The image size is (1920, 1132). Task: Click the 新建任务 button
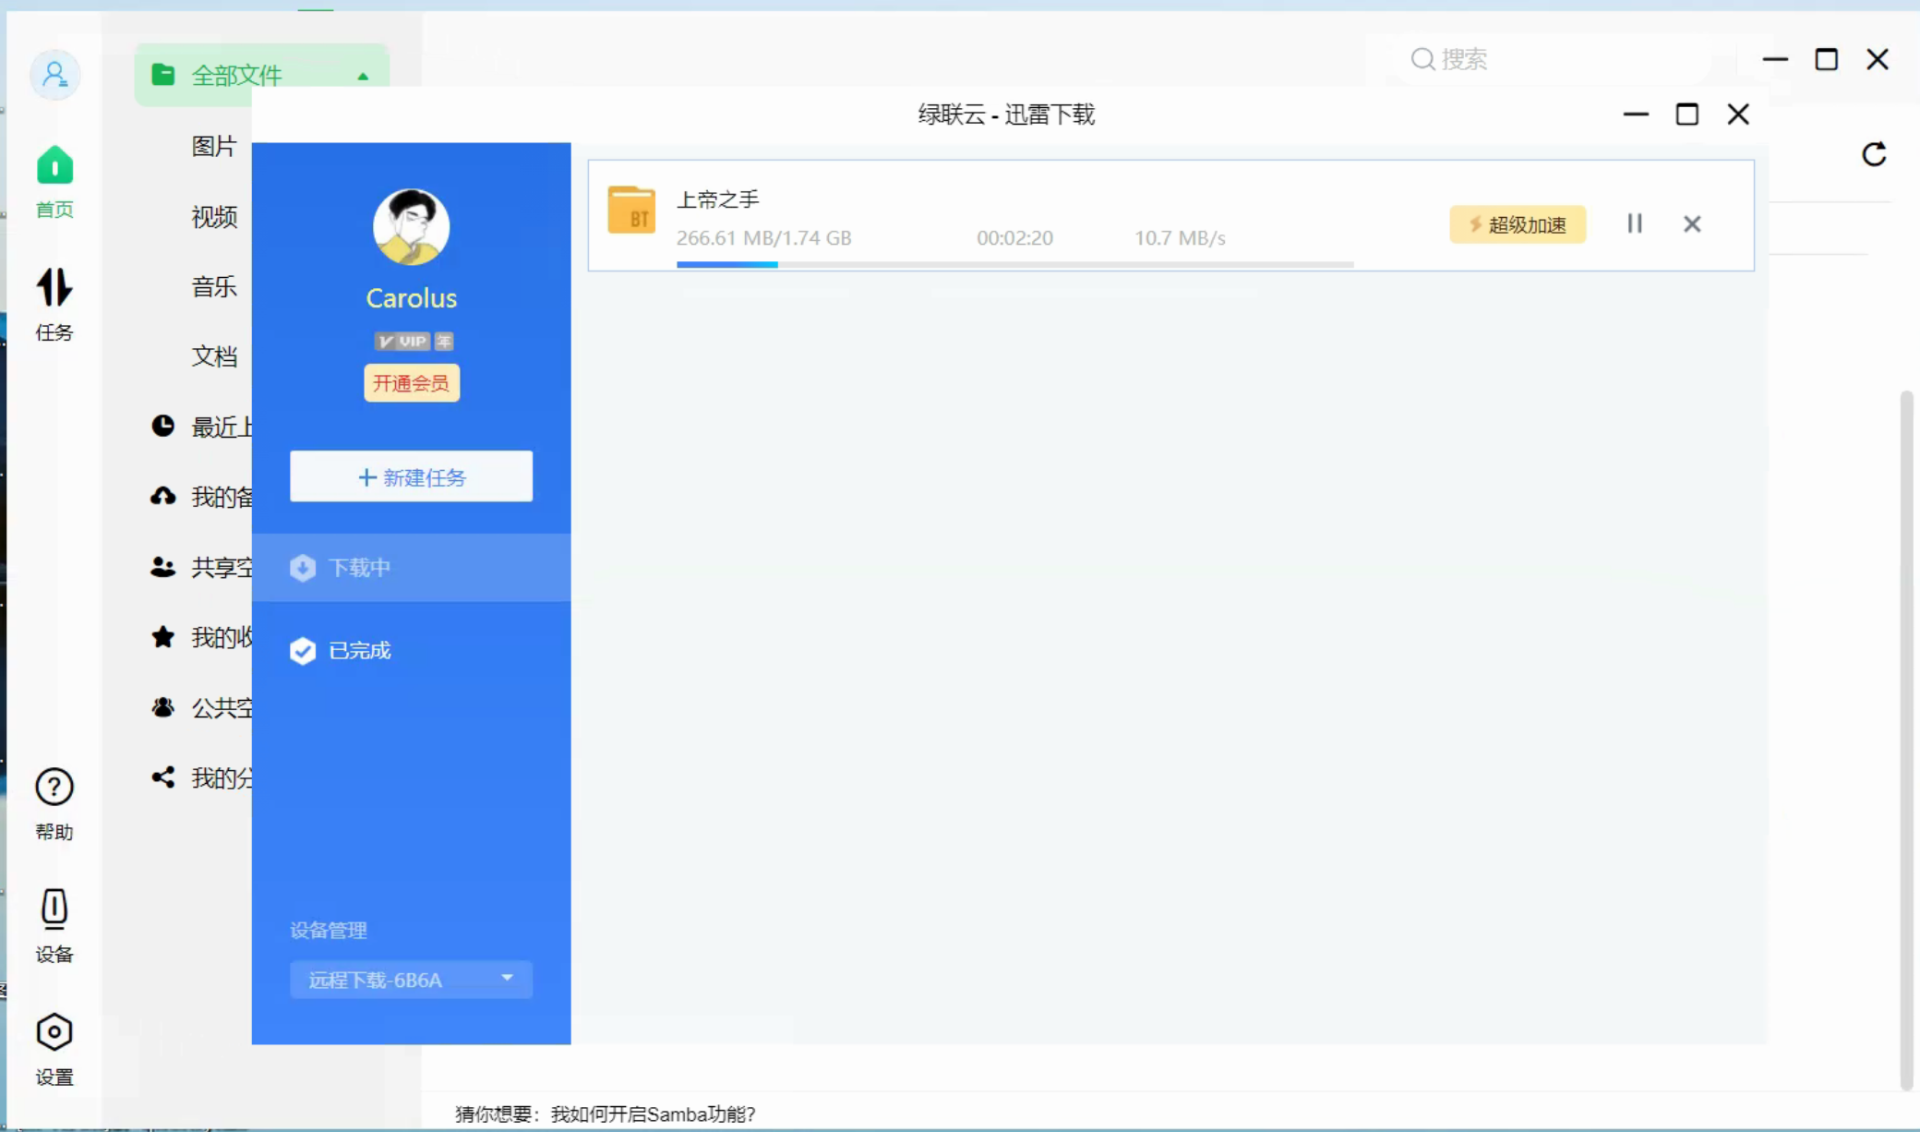pos(410,477)
